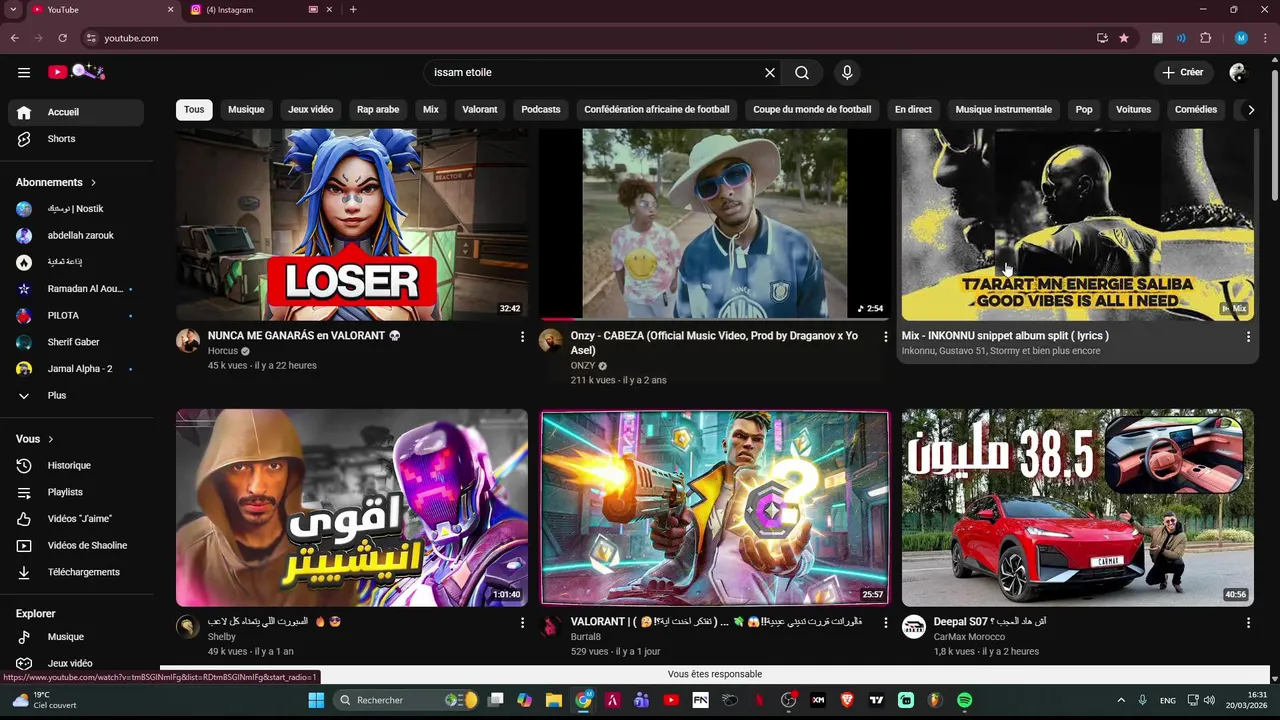Open the CarMax Morocco channel avatar

(914, 627)
